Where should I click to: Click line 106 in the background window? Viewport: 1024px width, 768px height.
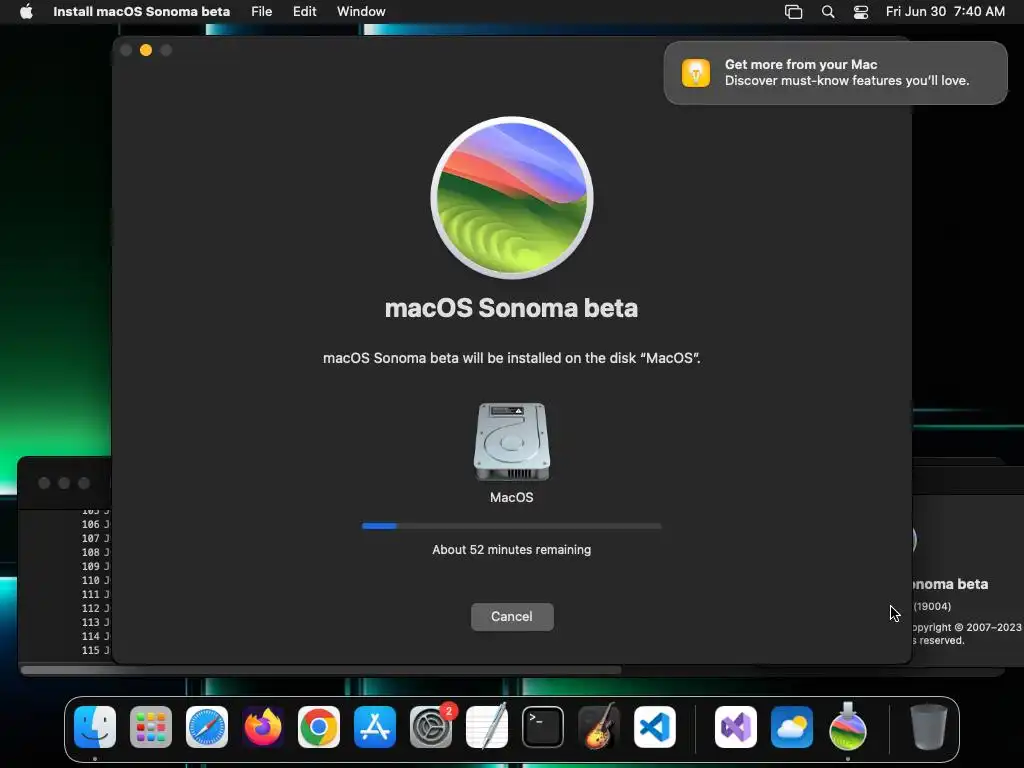coord(95,524)
